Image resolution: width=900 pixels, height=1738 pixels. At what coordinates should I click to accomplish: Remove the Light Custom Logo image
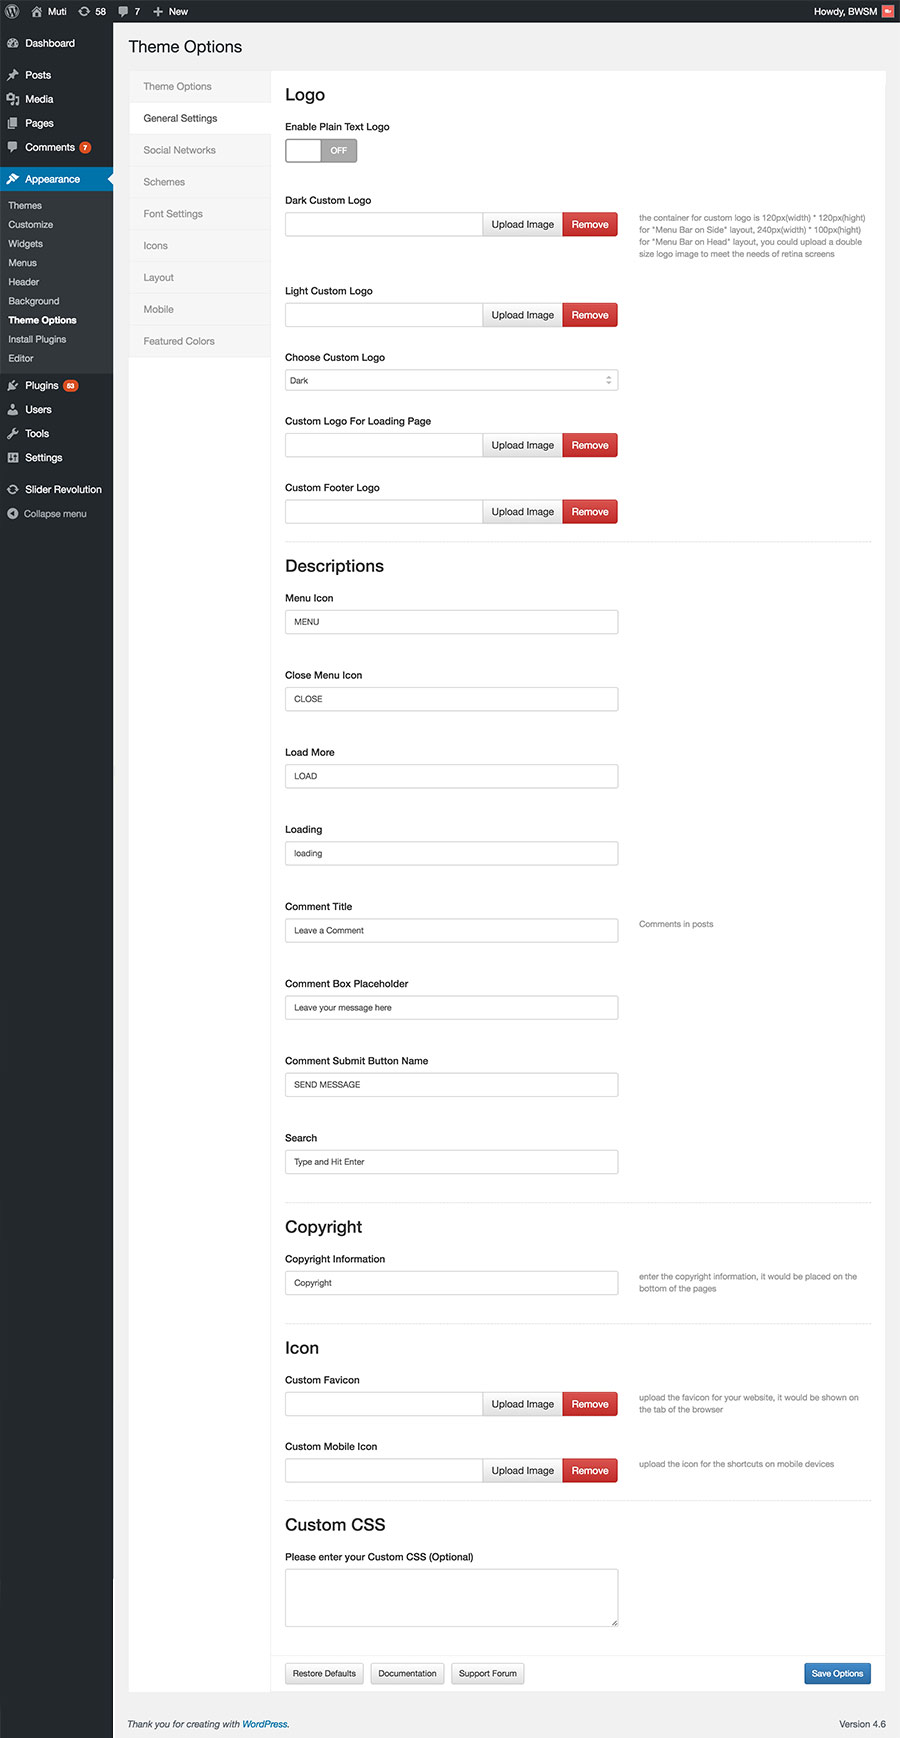coord(590,315)
